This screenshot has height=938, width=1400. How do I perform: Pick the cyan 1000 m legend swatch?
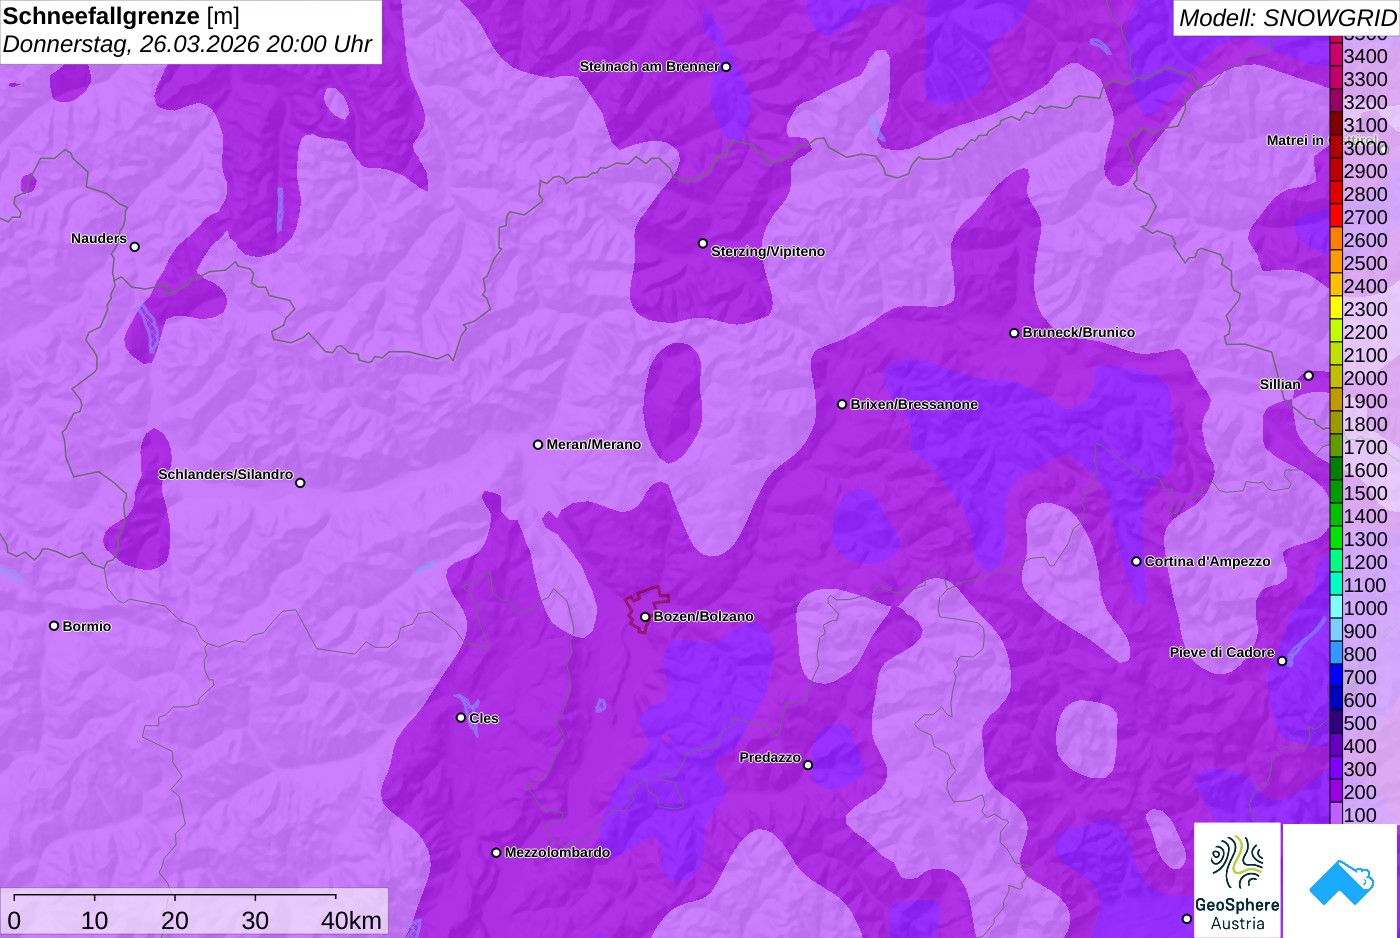1336,608
